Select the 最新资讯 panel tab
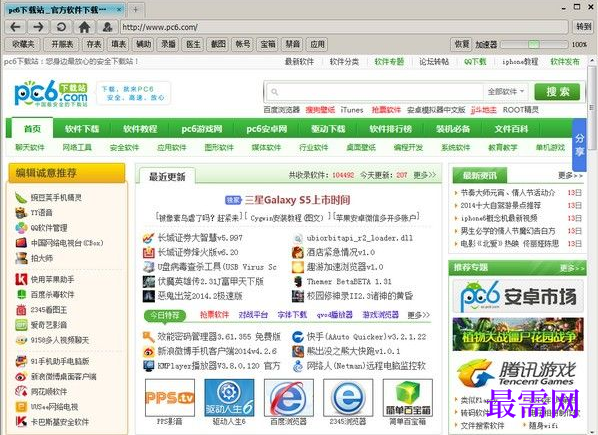The image size is (598, 435). point(480,175)
